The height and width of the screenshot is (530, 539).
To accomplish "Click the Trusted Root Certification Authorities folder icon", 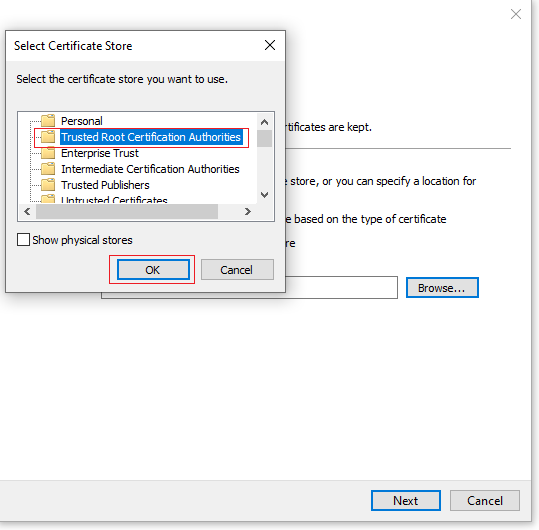I will 48,137.
